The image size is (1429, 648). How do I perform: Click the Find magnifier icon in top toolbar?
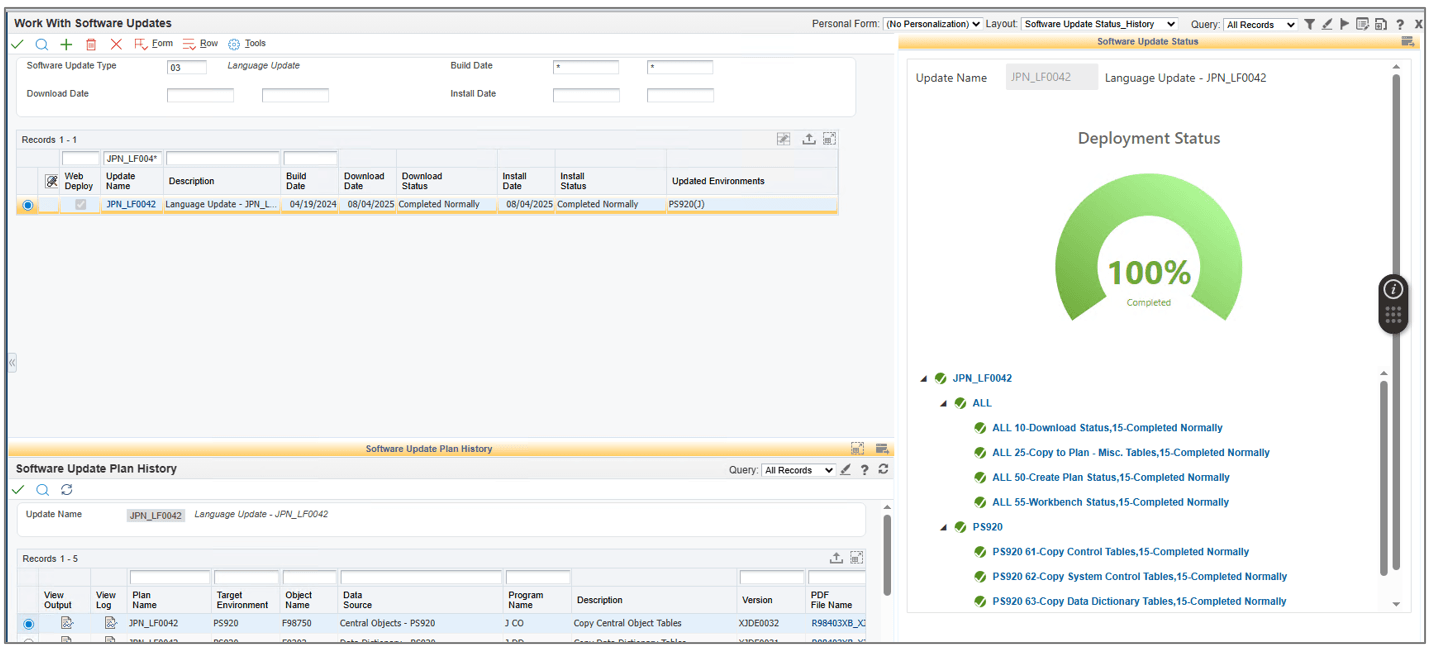click(42, 44)
